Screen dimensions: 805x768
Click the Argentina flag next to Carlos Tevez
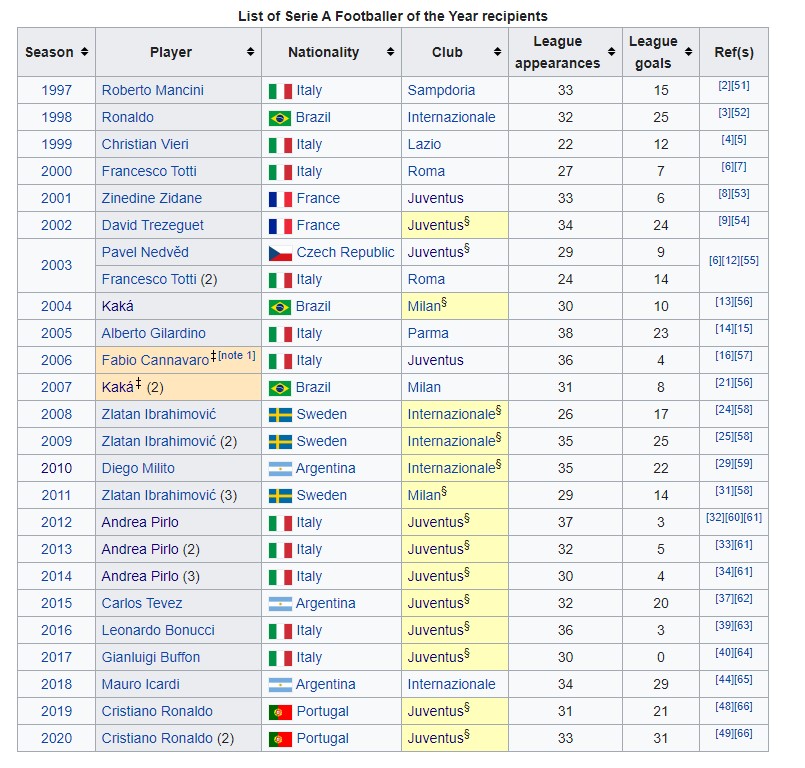click(283, 603)
